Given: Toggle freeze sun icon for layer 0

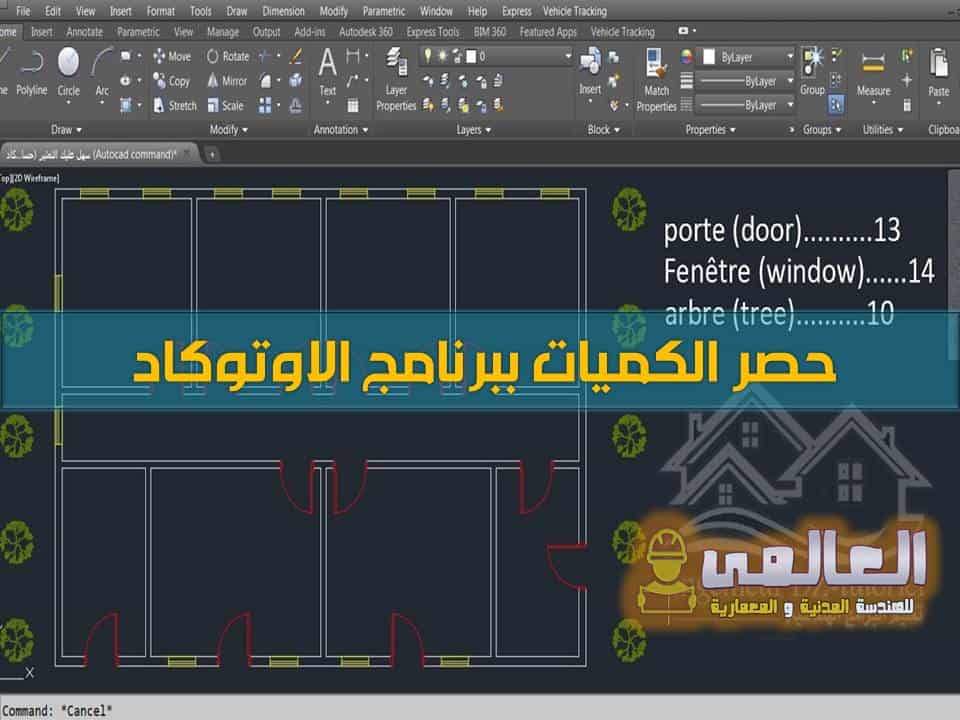Looking at the screenshot, I should click(x=442, y=56).
